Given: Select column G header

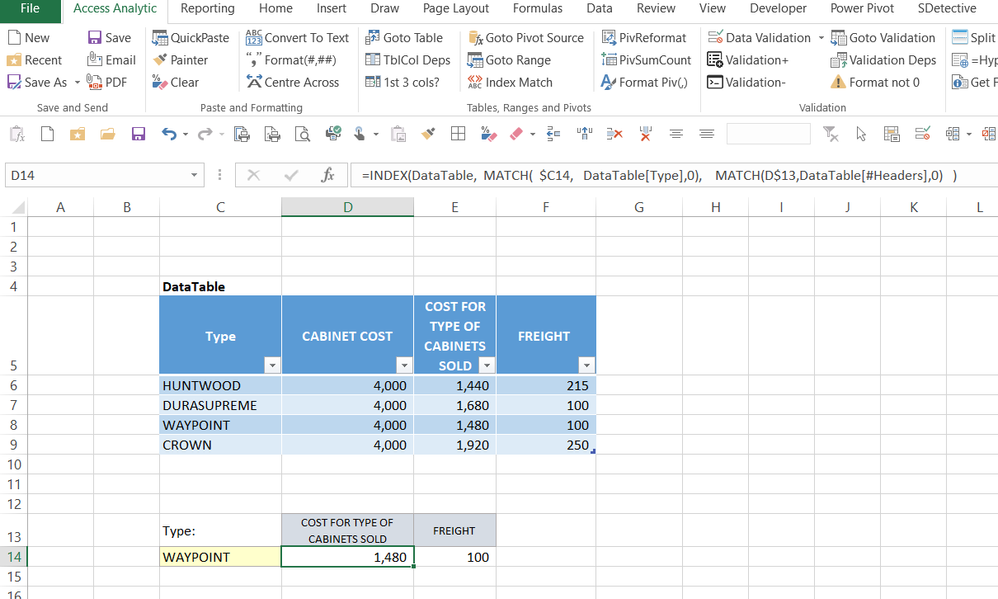Looking at the screenshot, I should pyautogui.click(x=639, y=207).
